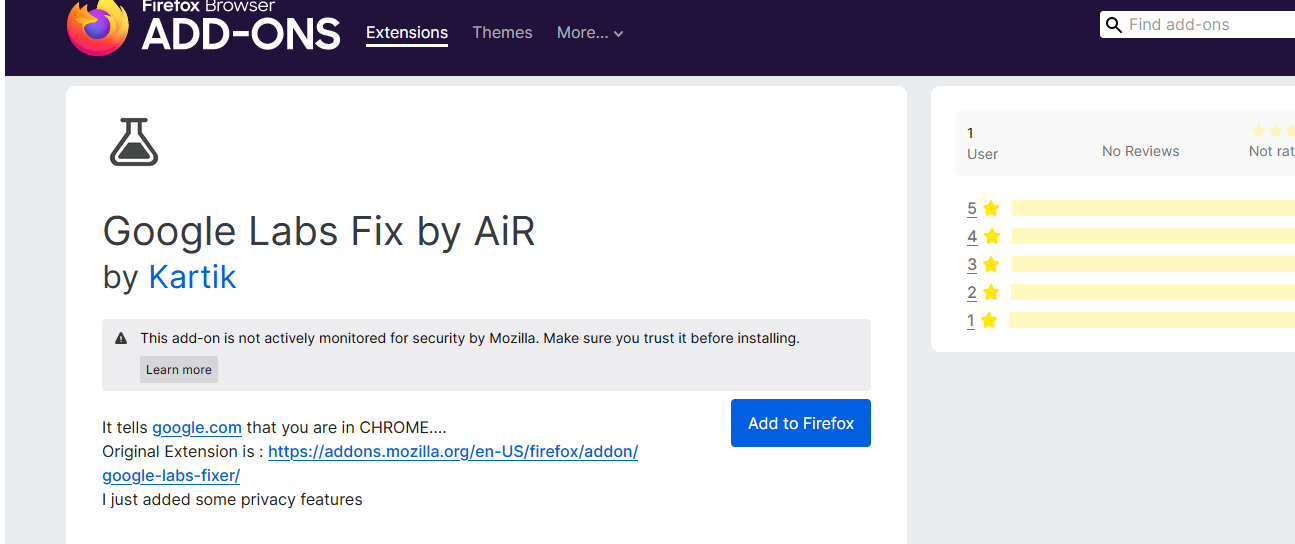Click the 4-star rating bar
The image size is (1295, 544).
coord(1153,236)
